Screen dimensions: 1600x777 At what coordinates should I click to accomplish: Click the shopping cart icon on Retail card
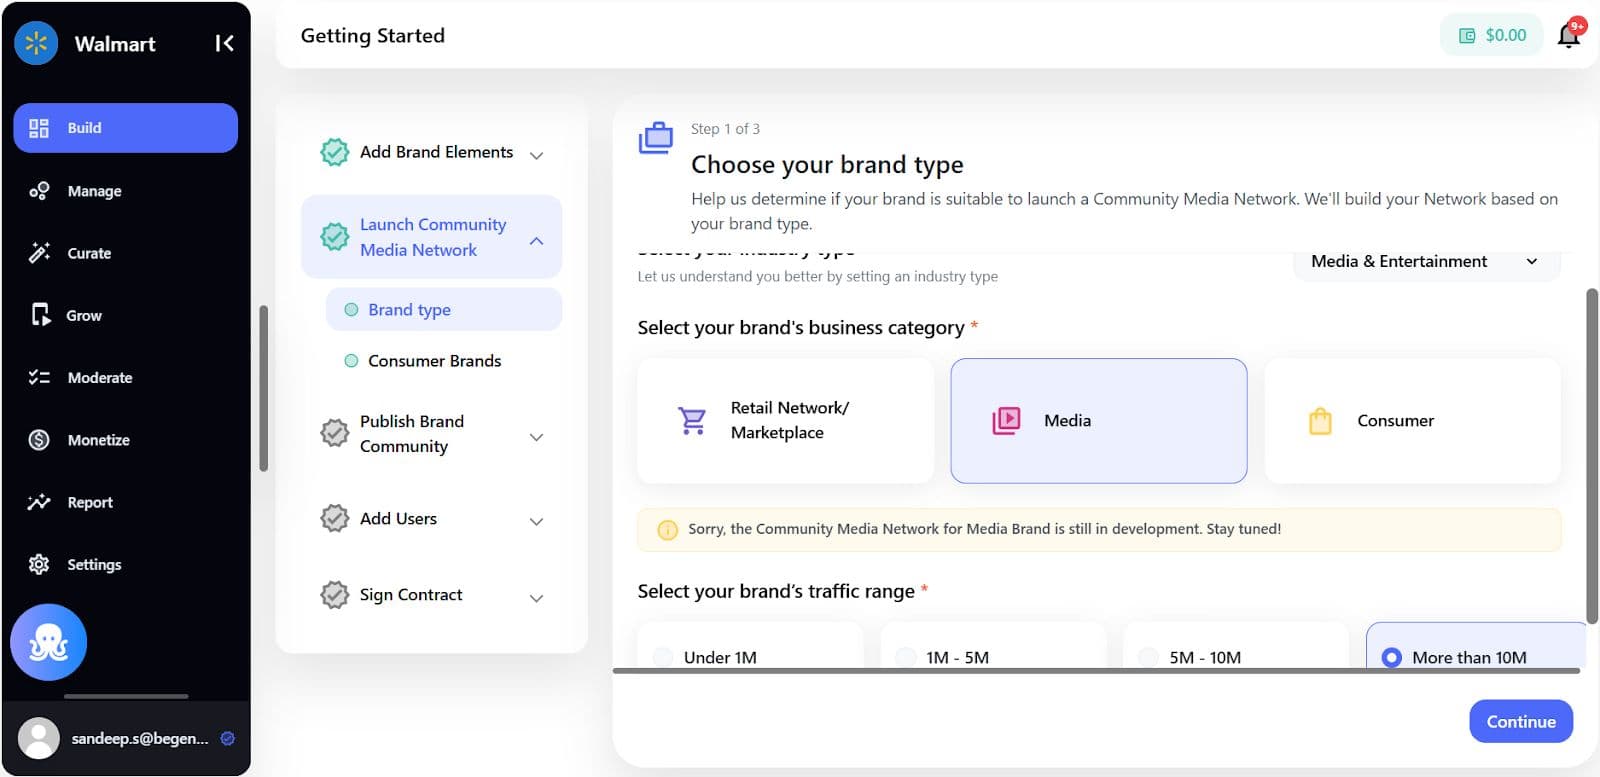692,420
